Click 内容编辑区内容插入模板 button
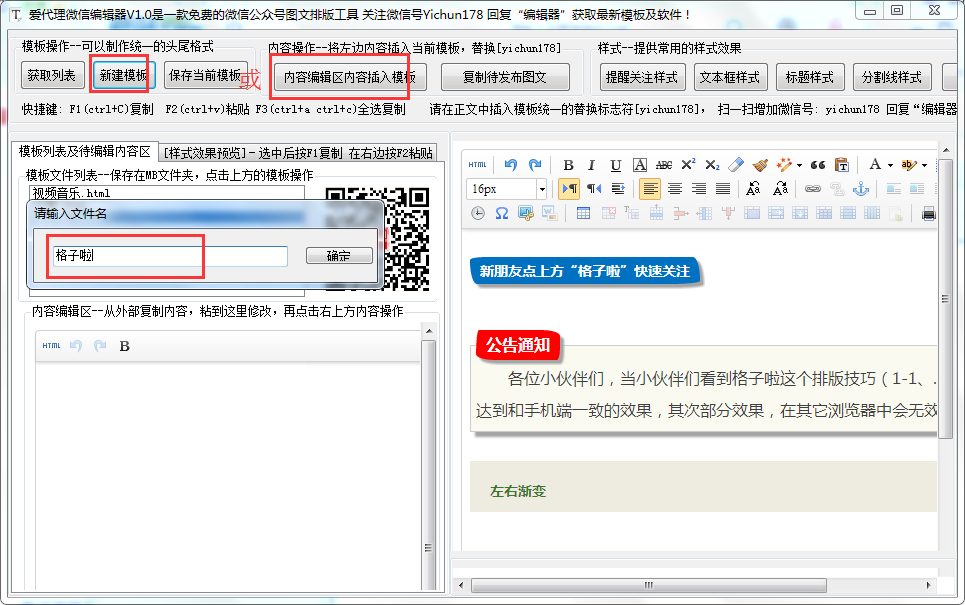 point(350,77)
